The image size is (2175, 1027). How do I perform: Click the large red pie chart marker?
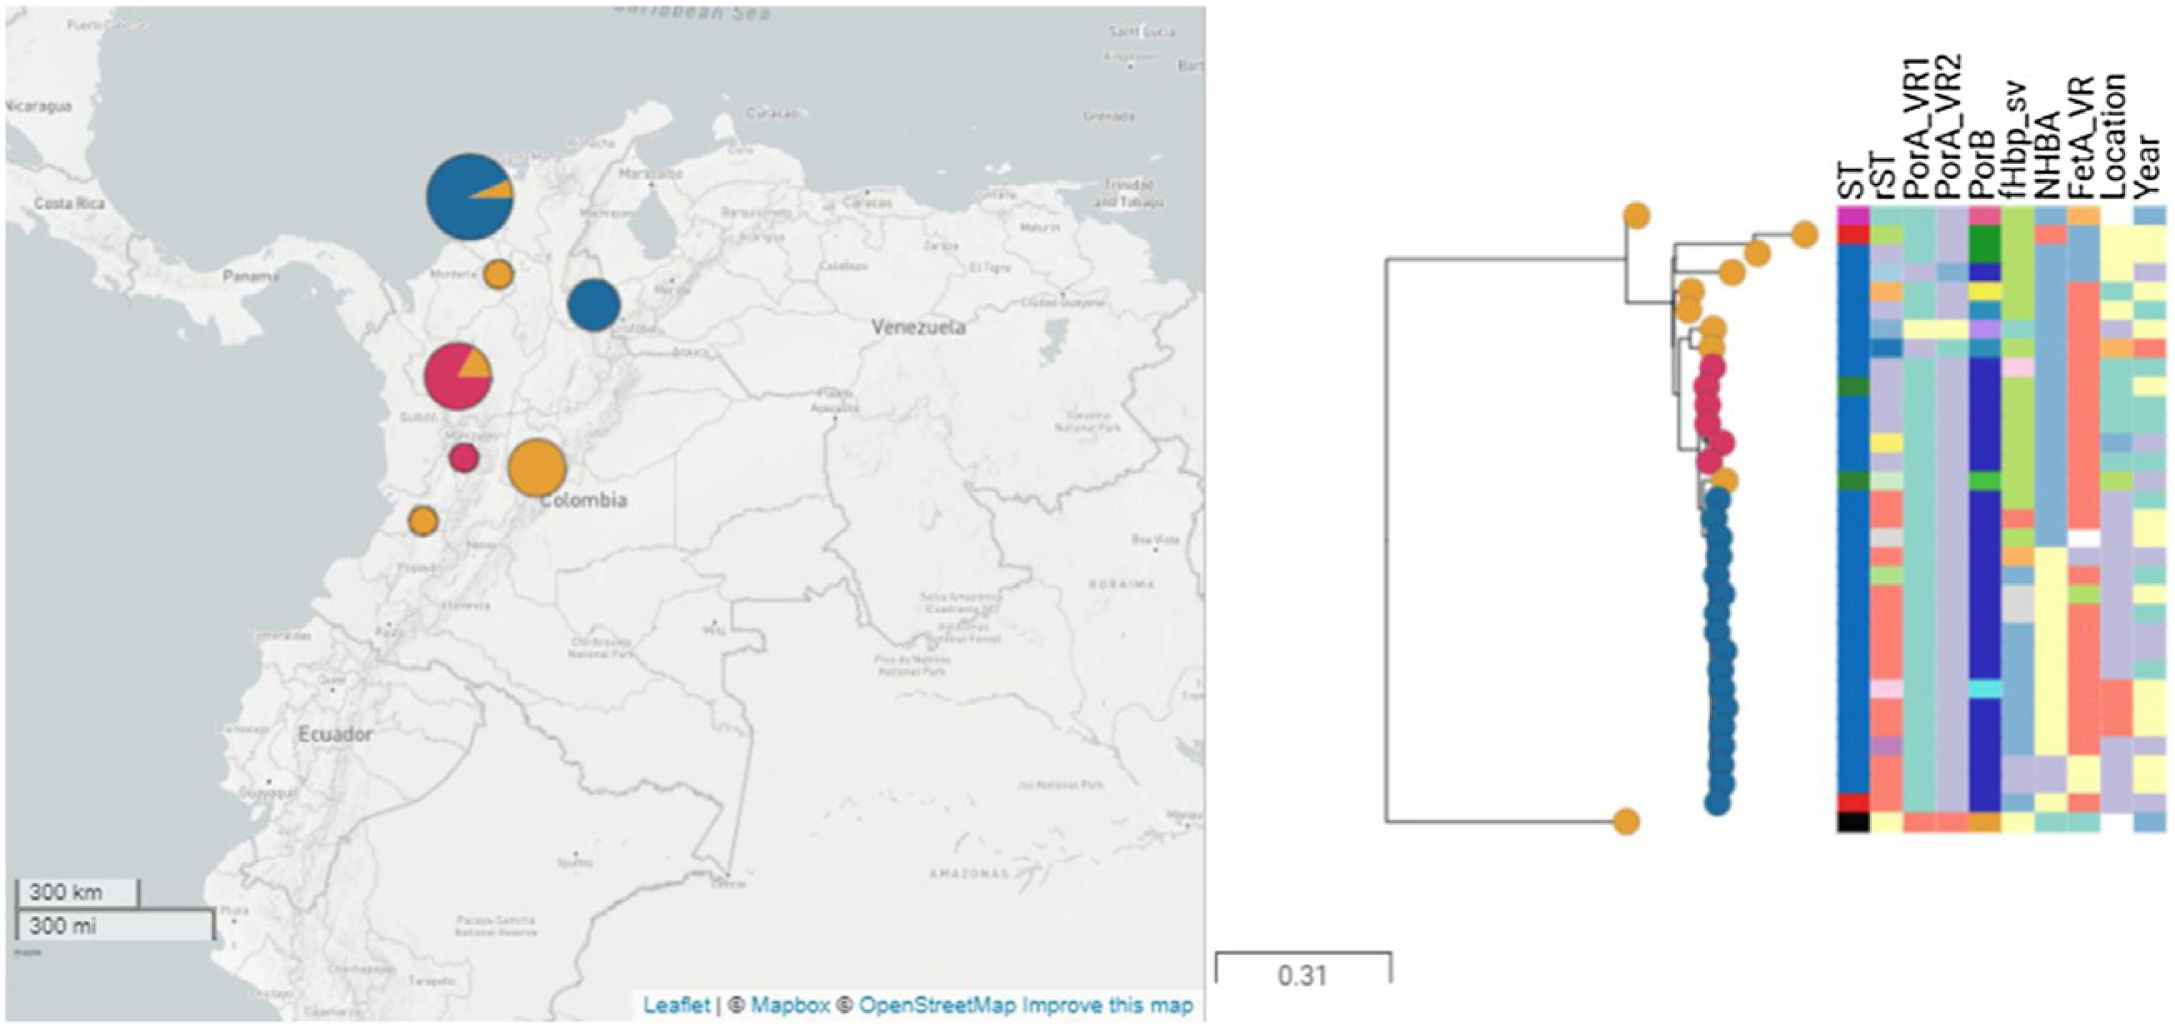[x=457, y=376]
